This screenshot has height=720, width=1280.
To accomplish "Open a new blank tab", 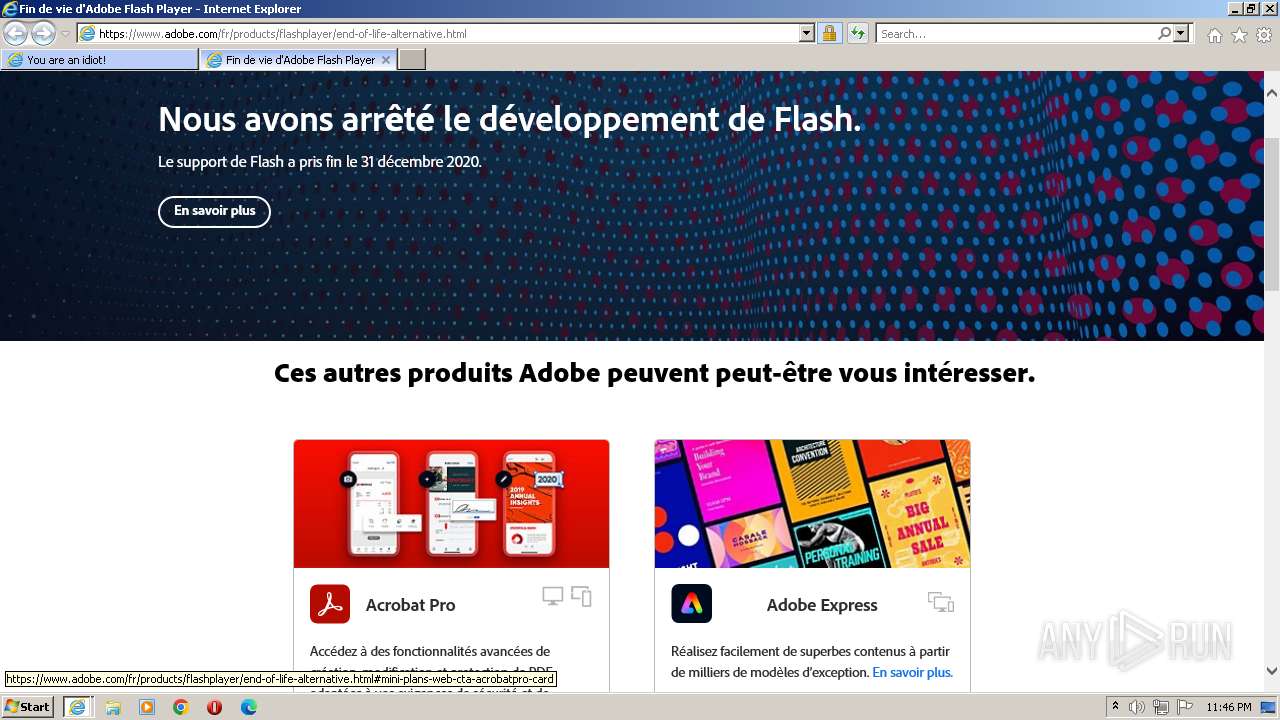I will click(x=412, y=60).
